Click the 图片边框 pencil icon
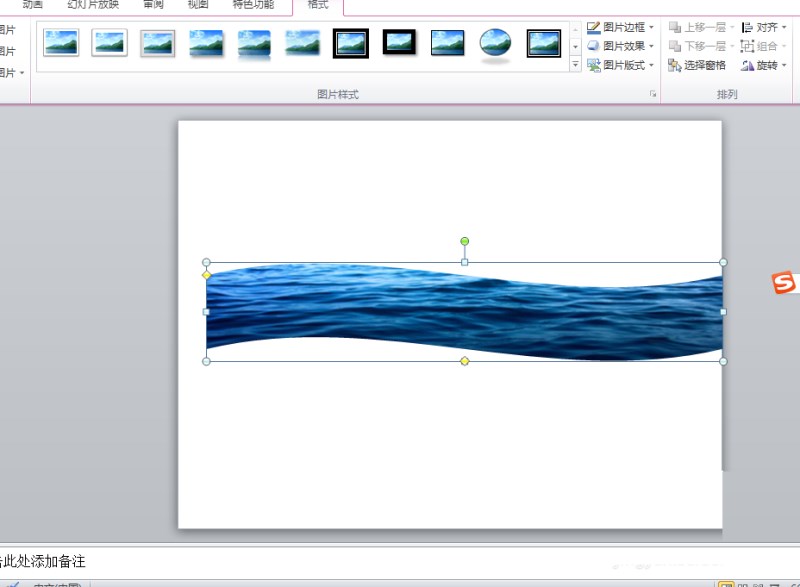Screen dimensions: 800x587 [593, 27]
